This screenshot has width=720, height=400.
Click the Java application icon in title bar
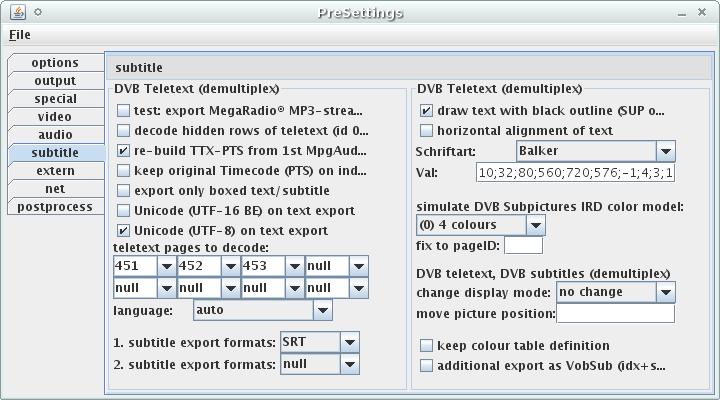(16, 13)
